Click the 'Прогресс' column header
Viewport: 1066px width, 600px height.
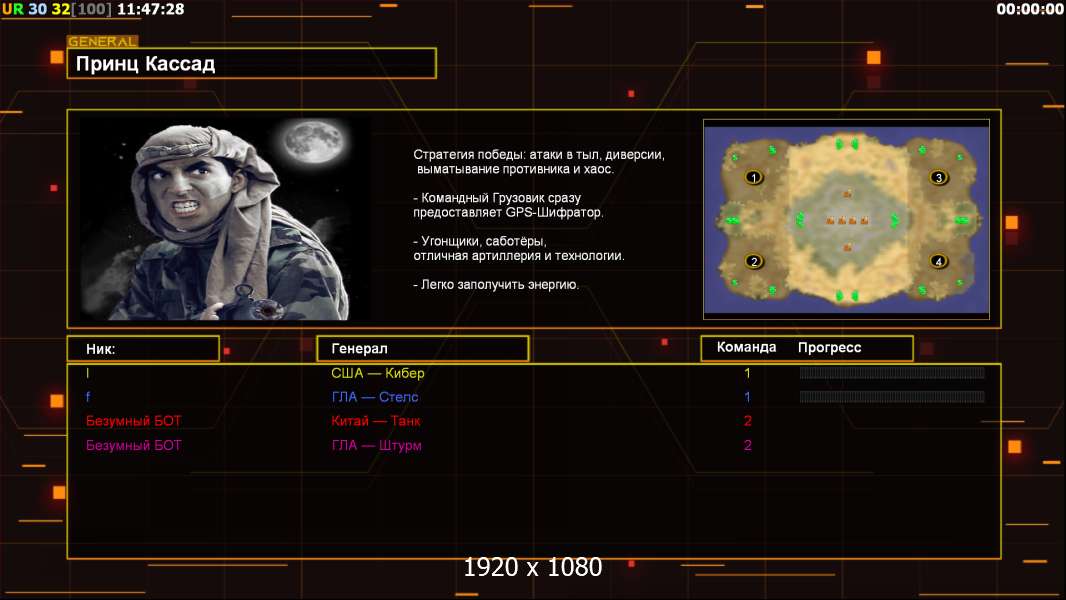point(829,348)
